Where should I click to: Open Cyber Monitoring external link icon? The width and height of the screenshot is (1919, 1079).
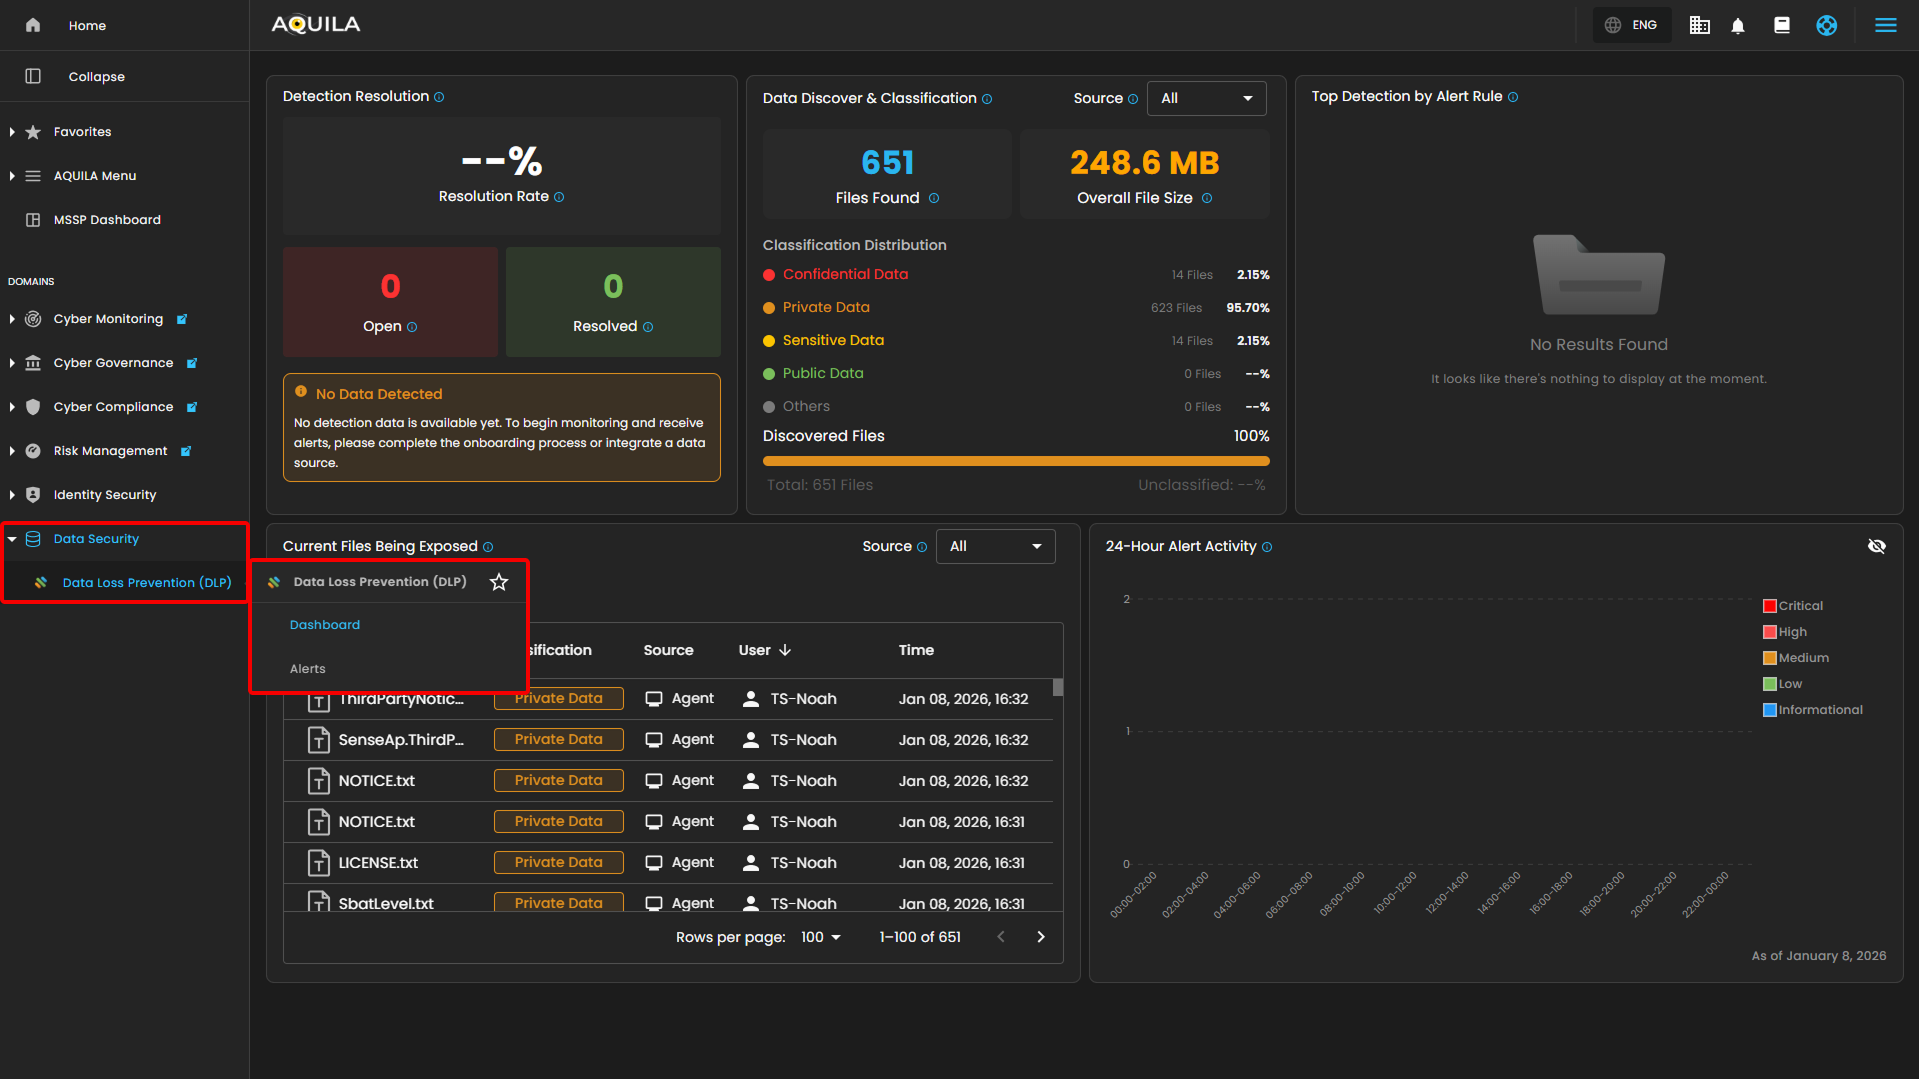182,320
